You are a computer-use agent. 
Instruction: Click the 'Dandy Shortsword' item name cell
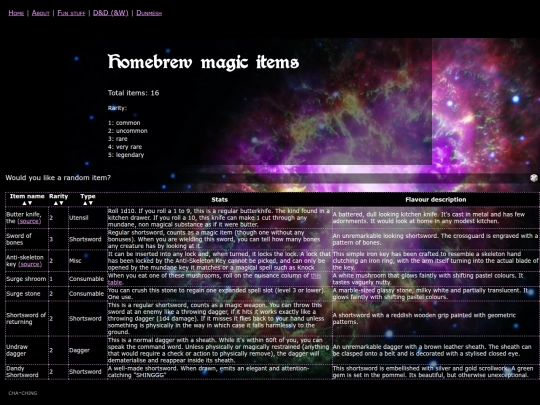pyautogui.click(x=27, y=372)
